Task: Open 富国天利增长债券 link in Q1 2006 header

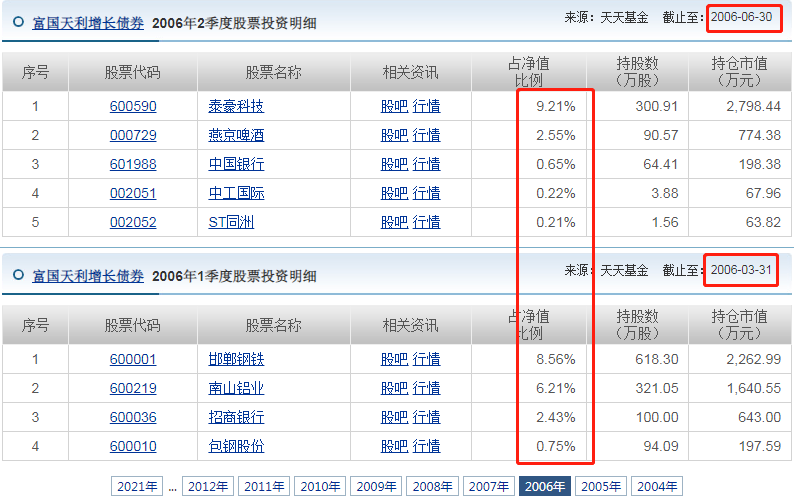Action: [88, 276]
